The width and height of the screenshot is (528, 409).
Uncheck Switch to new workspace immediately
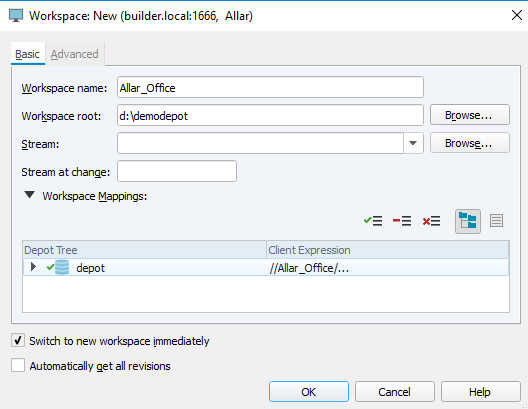(x=18, y=340)
